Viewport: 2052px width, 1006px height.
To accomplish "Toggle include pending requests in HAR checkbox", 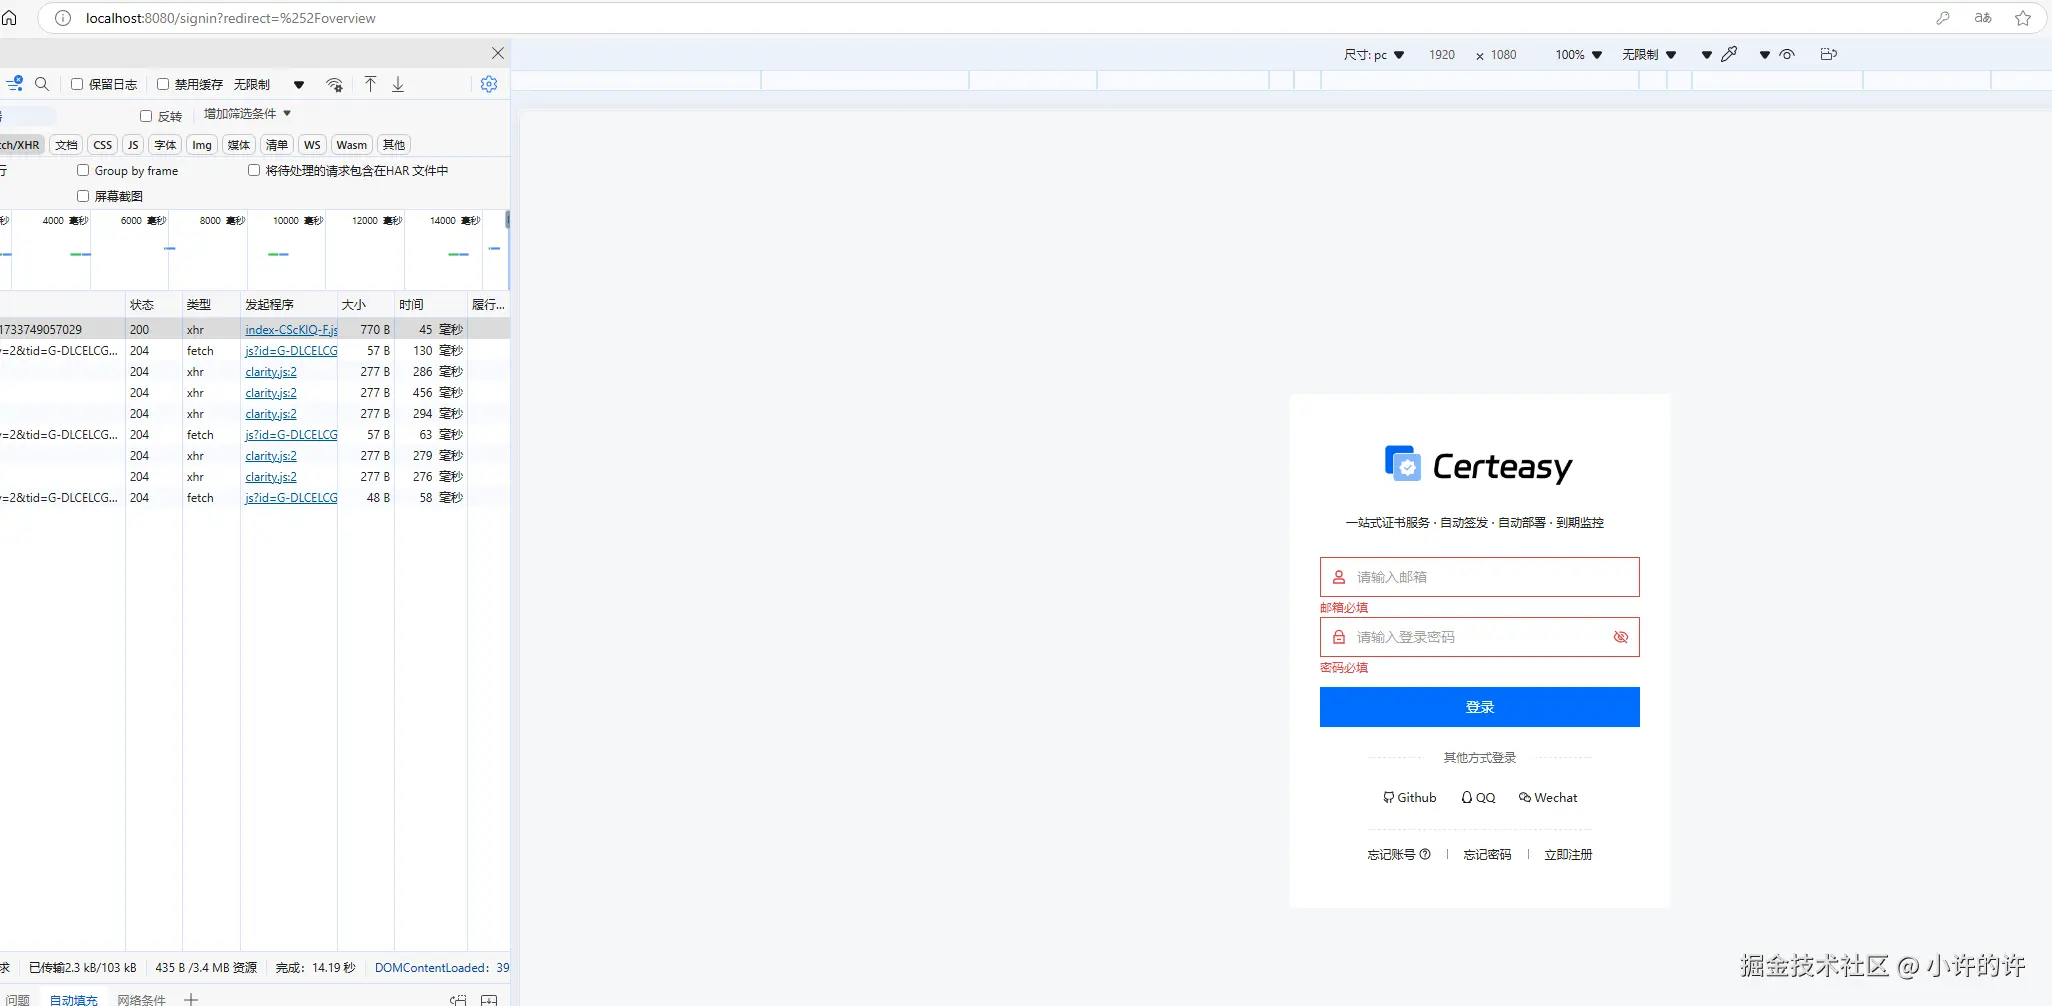I will pos(254,170).
